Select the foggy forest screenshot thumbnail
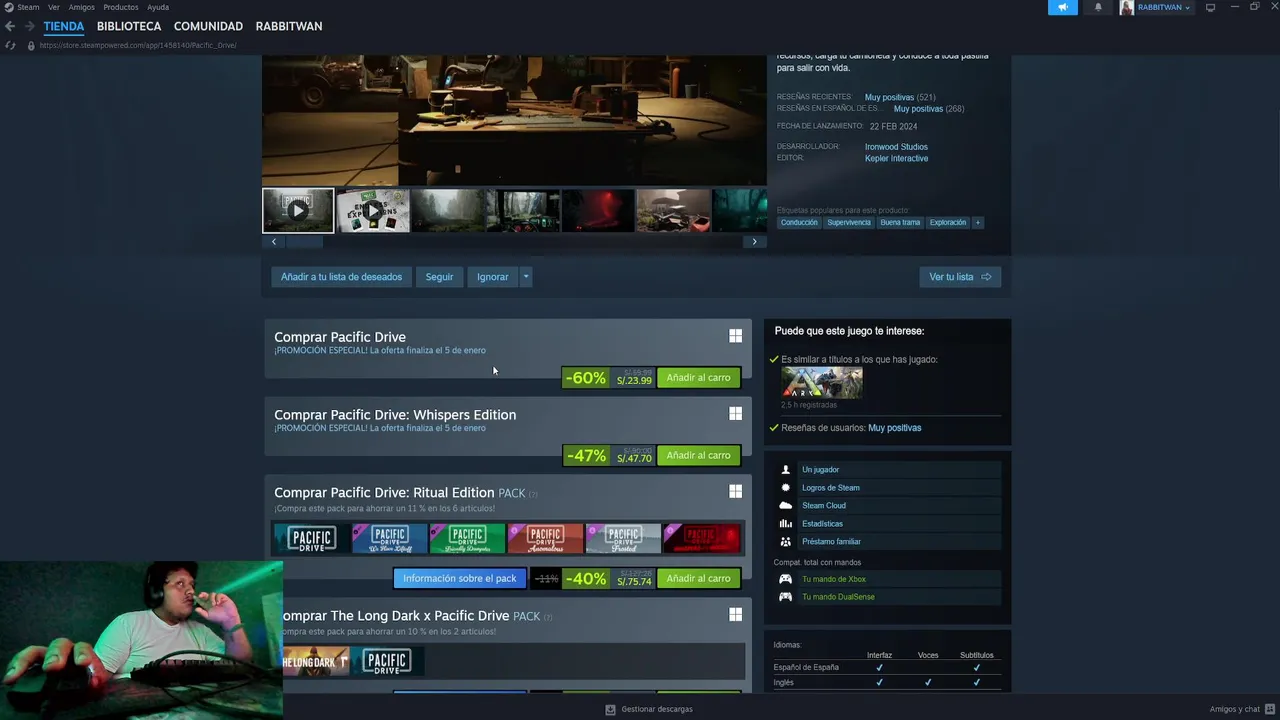This screenshot has width=1280, height=720. click(x=448, y=210)
